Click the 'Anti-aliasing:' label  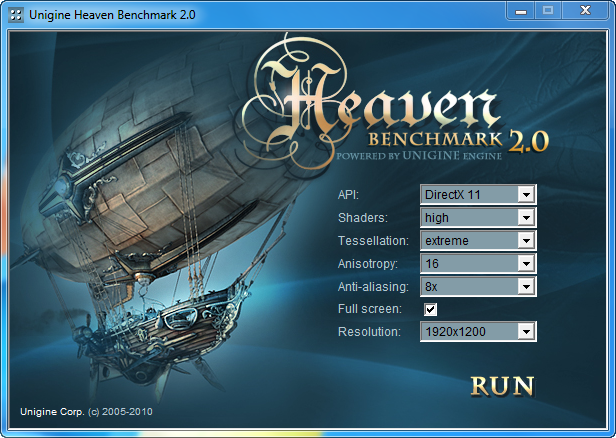(373, 286)
